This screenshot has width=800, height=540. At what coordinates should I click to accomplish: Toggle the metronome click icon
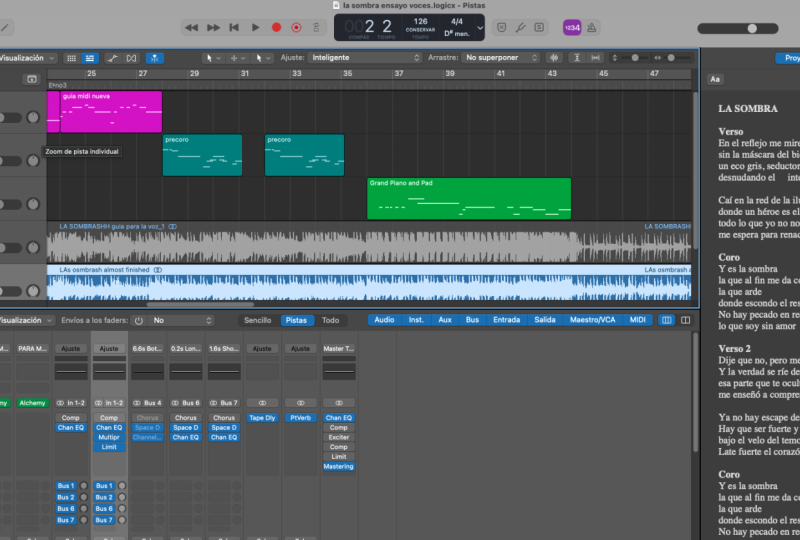592,28
